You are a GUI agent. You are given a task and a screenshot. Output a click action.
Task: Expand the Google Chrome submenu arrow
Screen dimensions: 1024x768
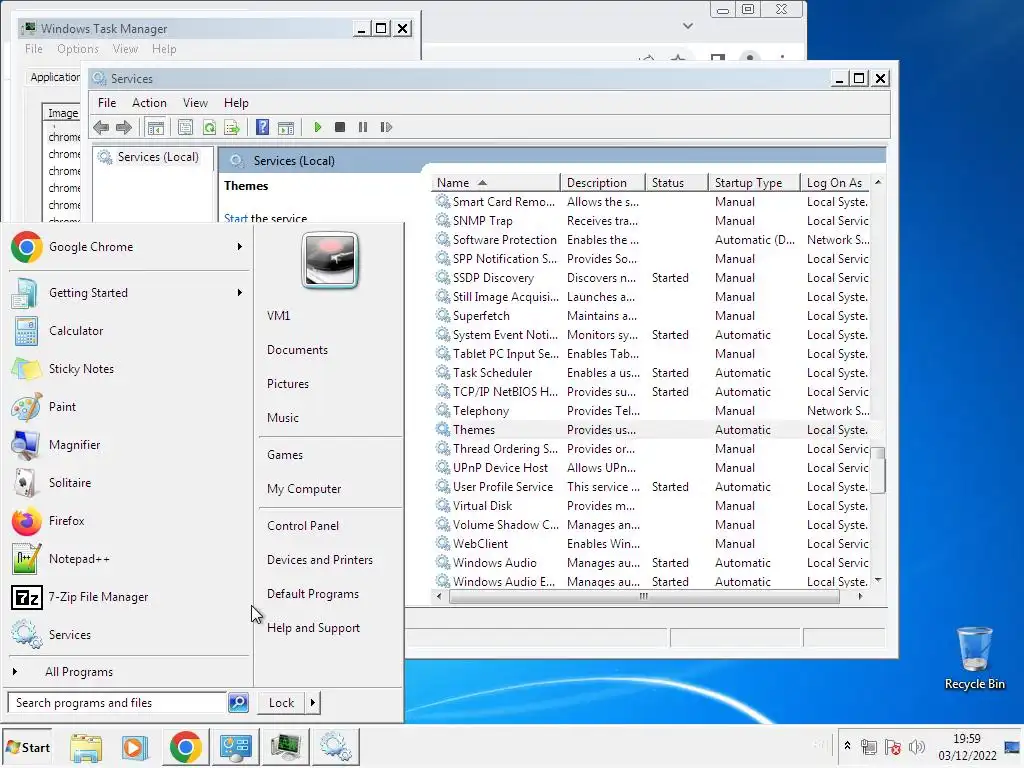point(240,247)
